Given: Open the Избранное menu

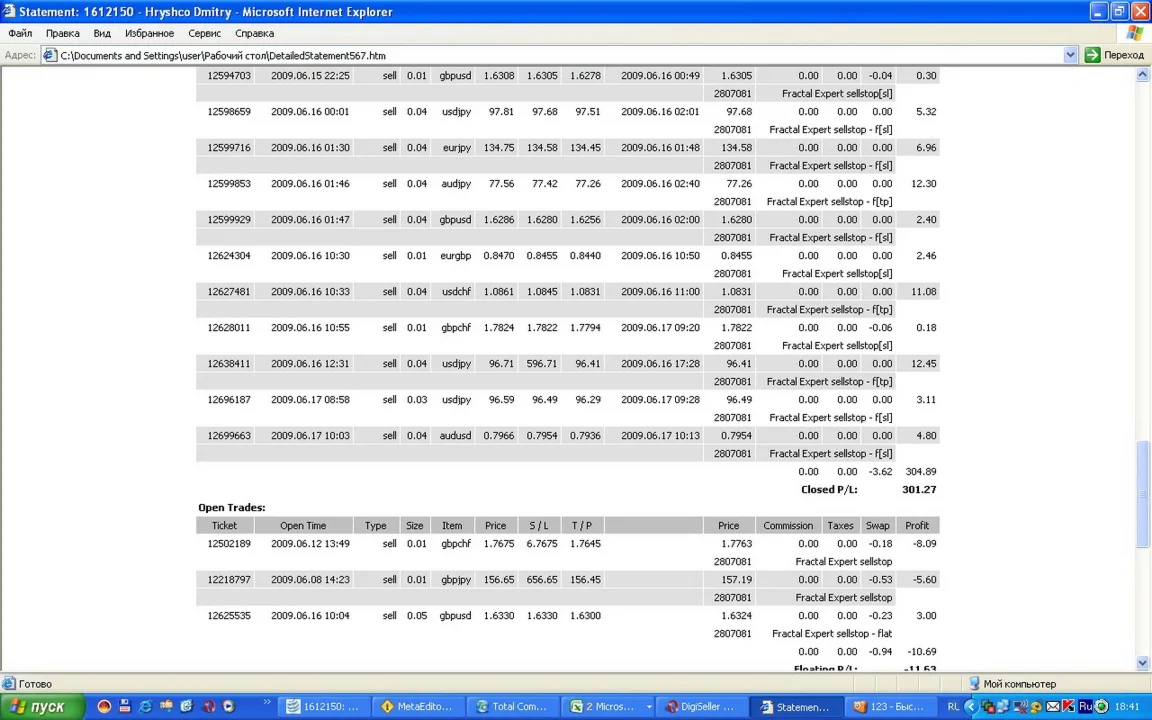Looking at the screenshot, I should (149, 33).
